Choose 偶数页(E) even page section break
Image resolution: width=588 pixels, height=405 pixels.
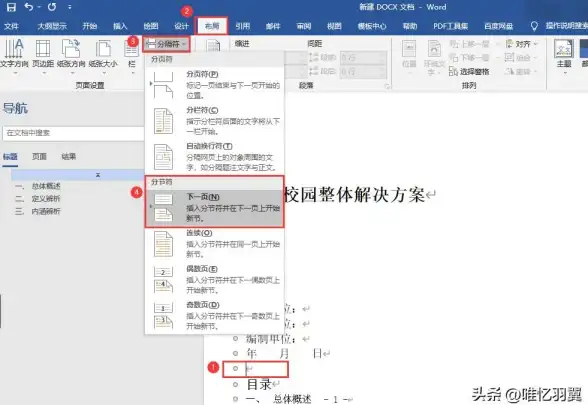pos(214,280)
